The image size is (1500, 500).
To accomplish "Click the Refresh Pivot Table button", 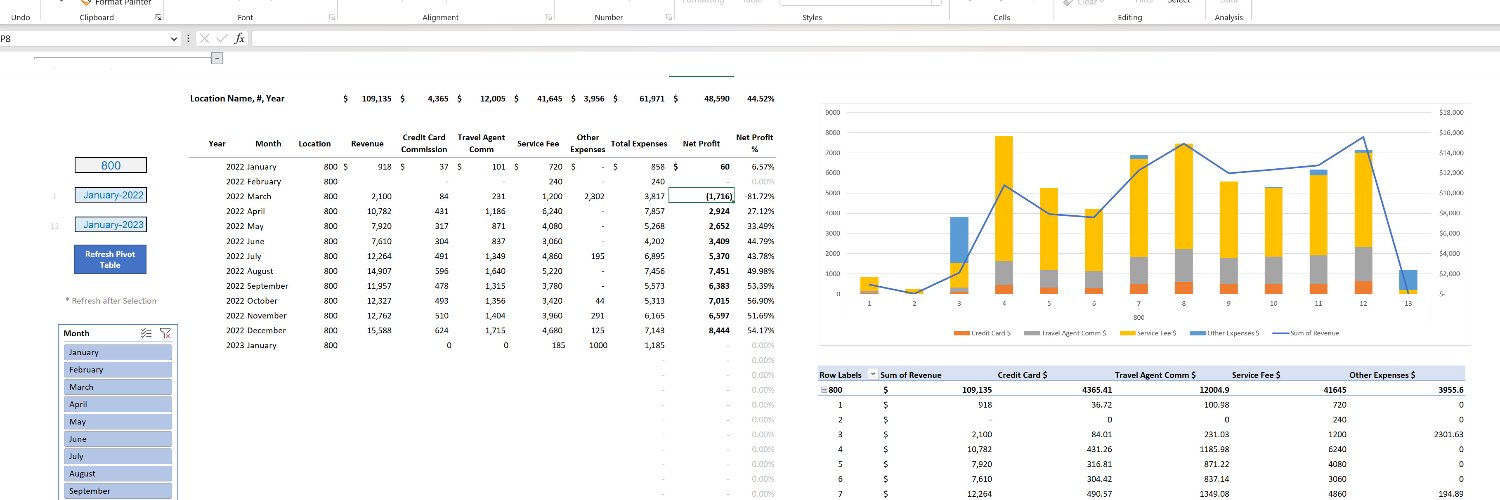I will (x=110, y=260).
